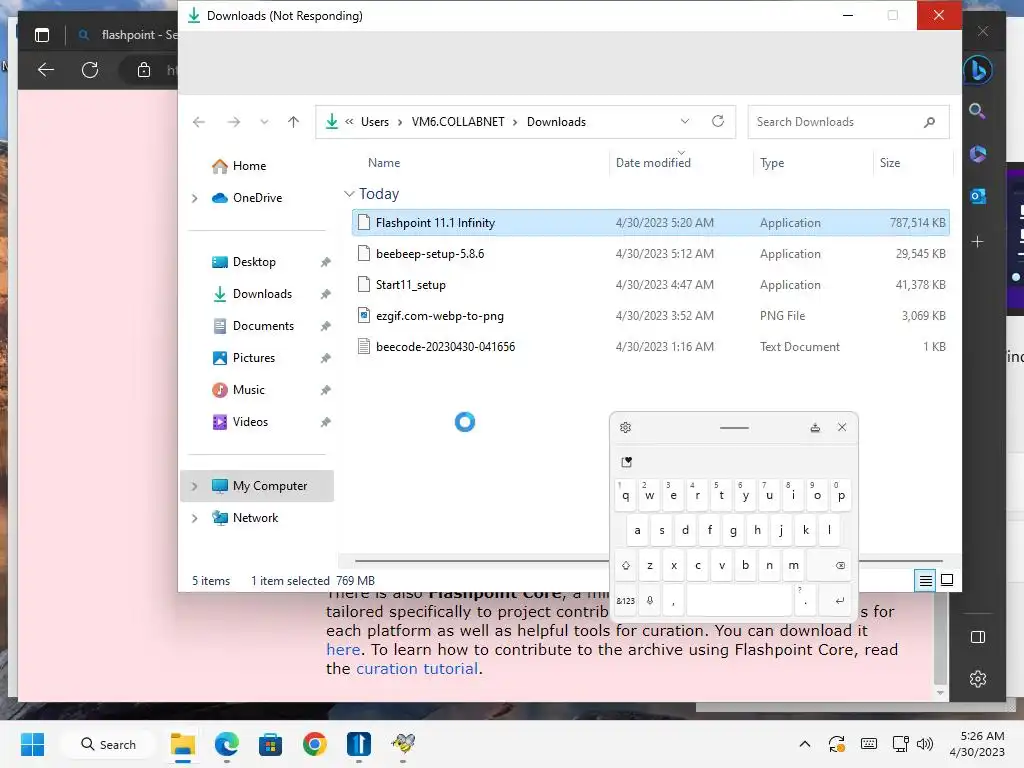Screen dimensions: 1024x768
Task: Open emoji panel on touch keyboard
Action: pos(626,462)
